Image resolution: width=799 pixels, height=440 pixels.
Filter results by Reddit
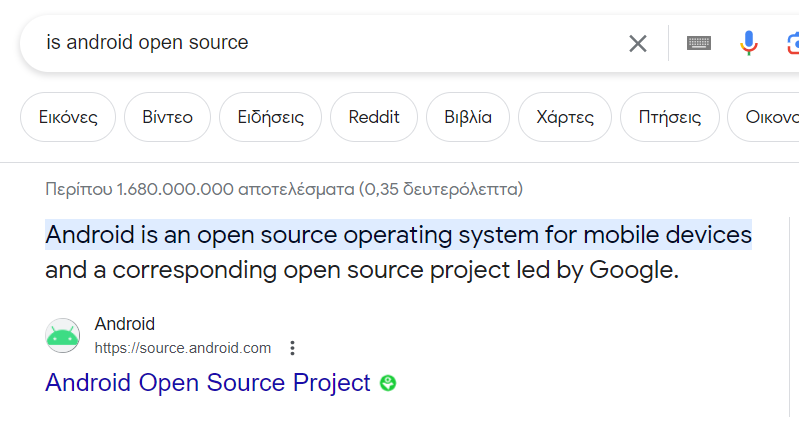(x=374, y=117)
